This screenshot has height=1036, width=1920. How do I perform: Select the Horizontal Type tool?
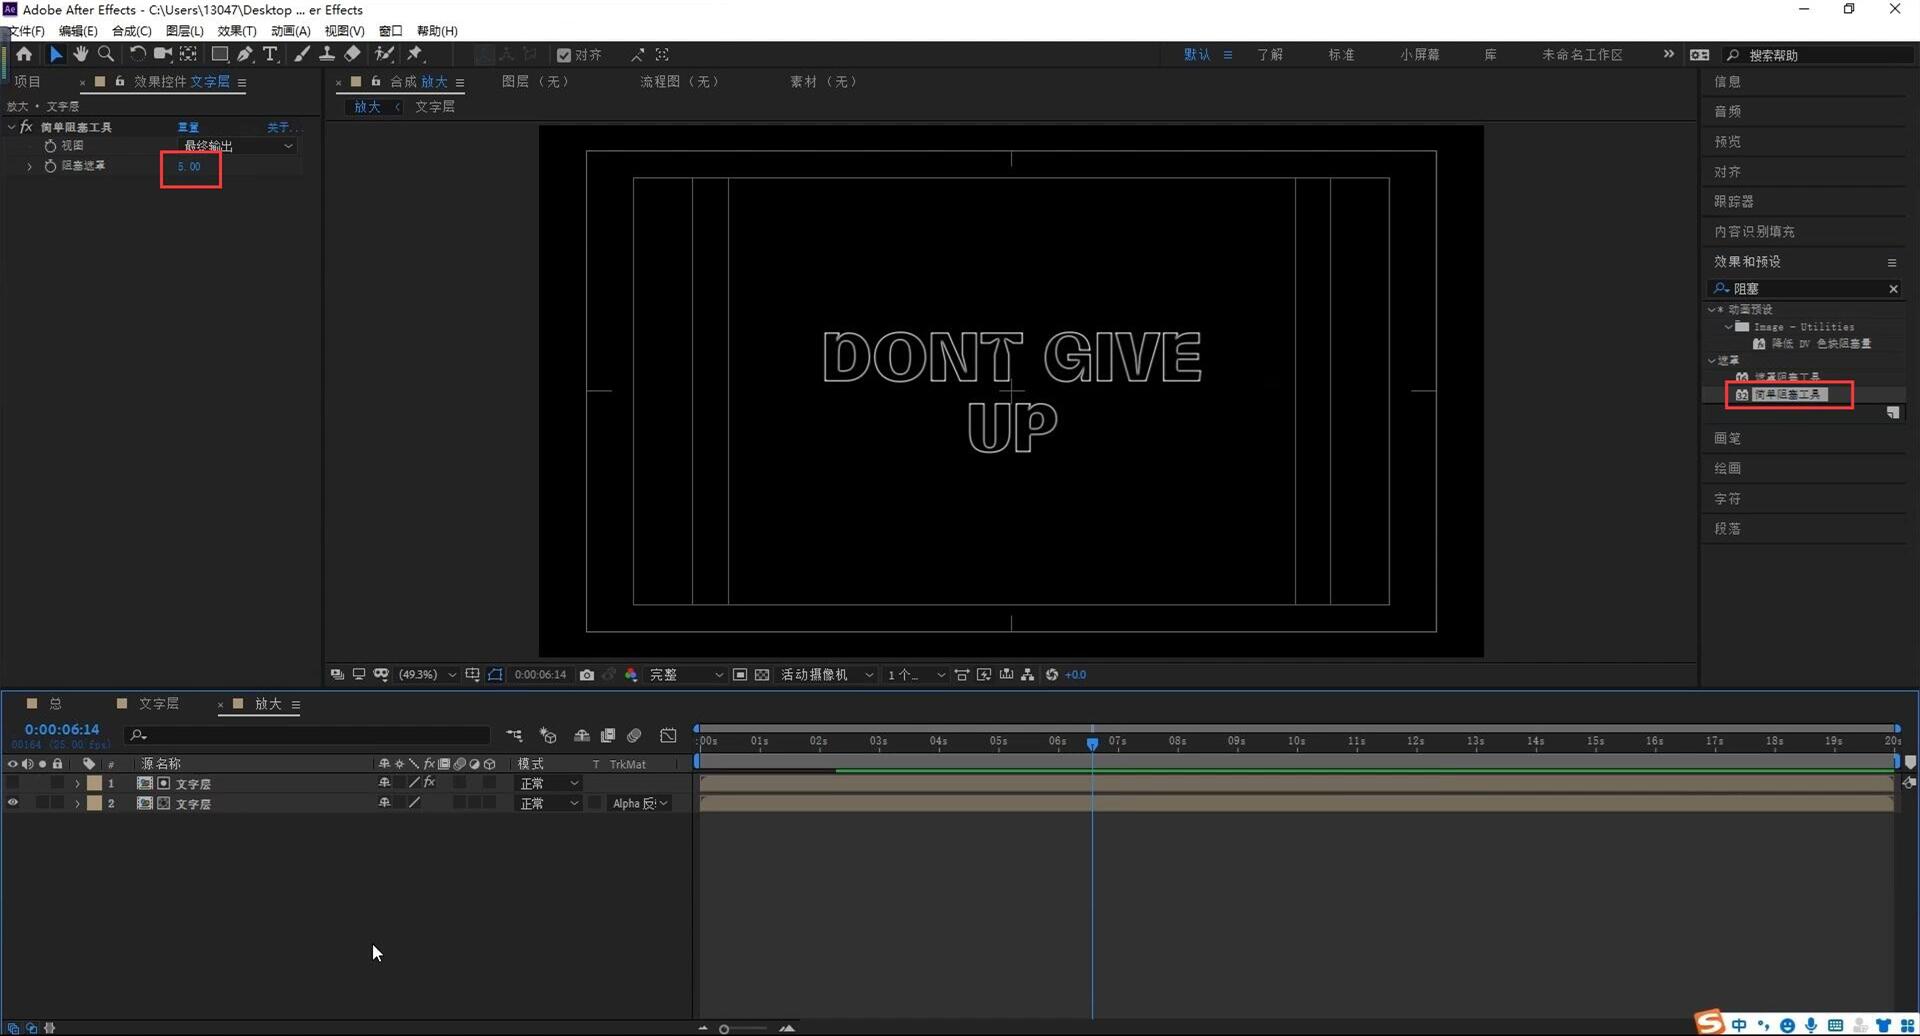click(x=270, y=54)
